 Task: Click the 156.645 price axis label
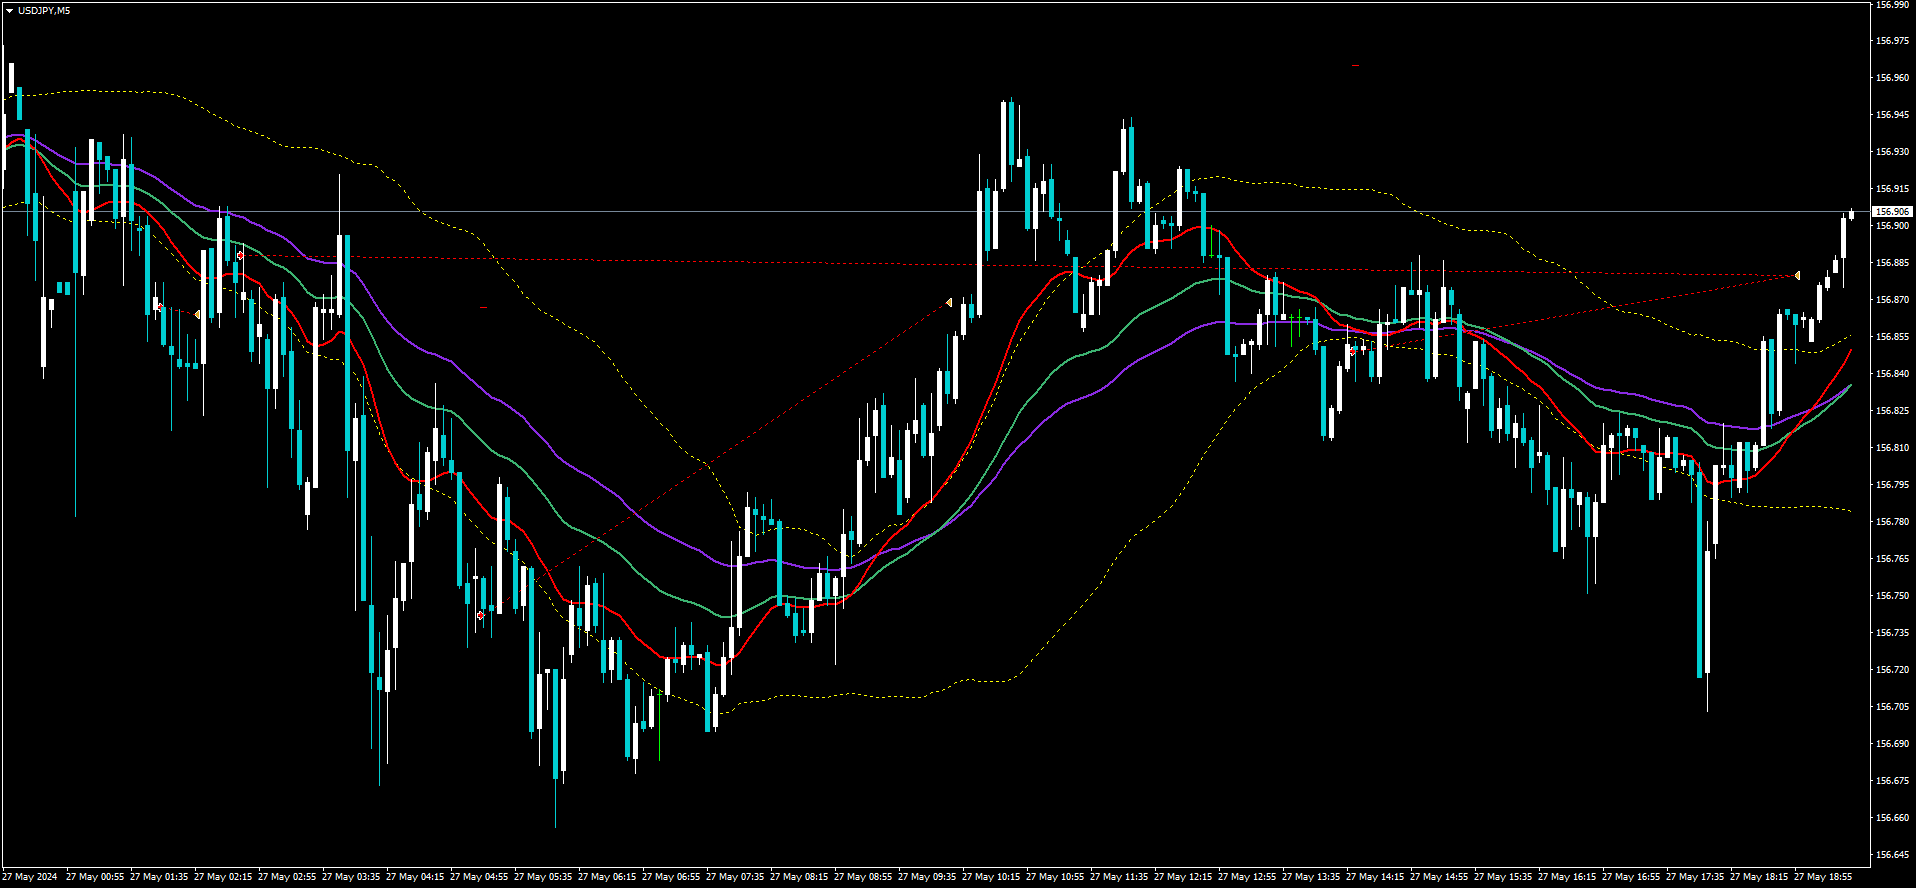[x=1892, y=855]
